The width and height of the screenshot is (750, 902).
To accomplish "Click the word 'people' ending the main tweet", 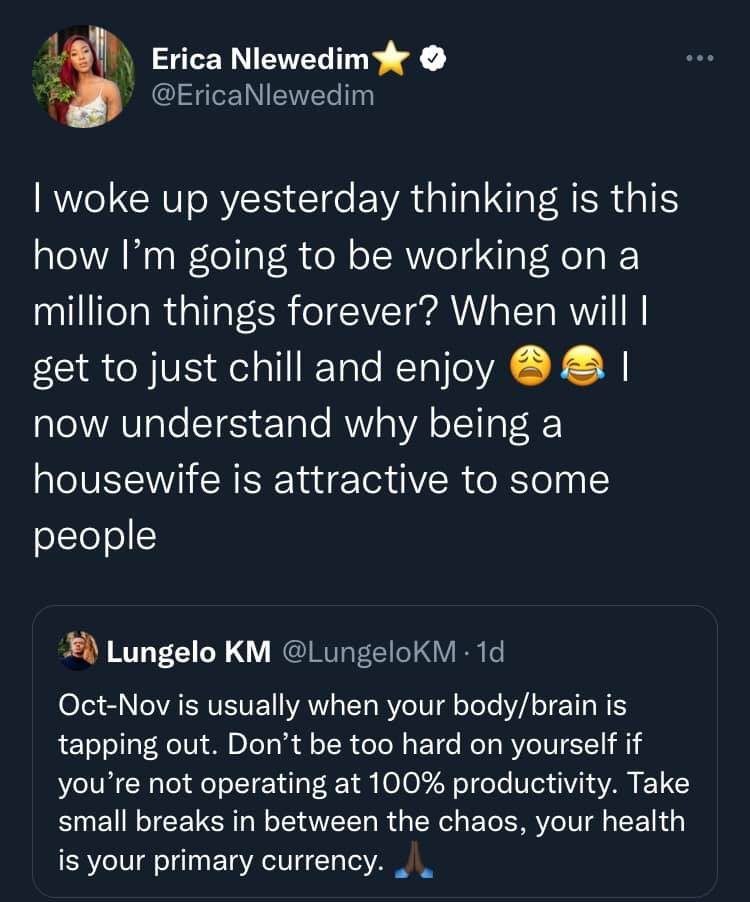I will 95,537.
